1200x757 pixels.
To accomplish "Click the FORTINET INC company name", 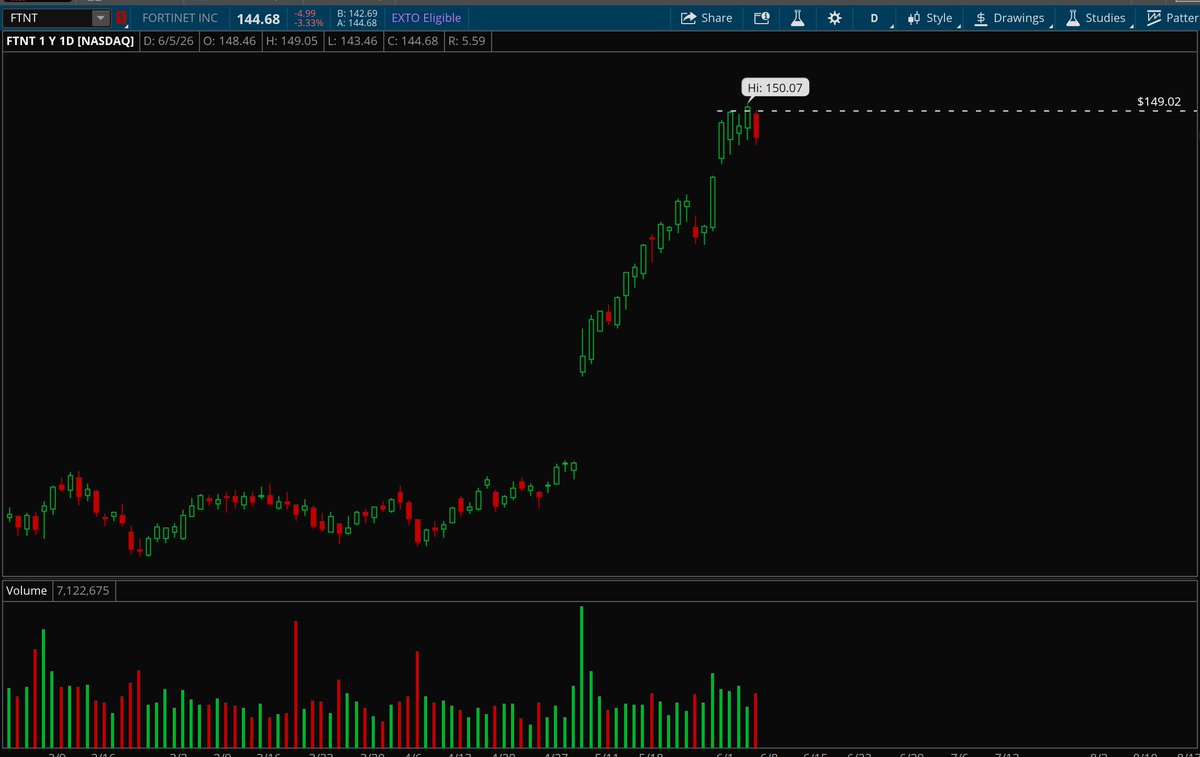I will 180,18.
